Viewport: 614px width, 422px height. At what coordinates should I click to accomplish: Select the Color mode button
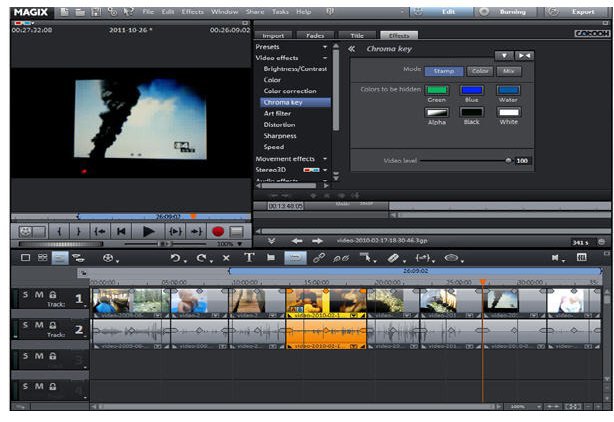coord(480,71)
